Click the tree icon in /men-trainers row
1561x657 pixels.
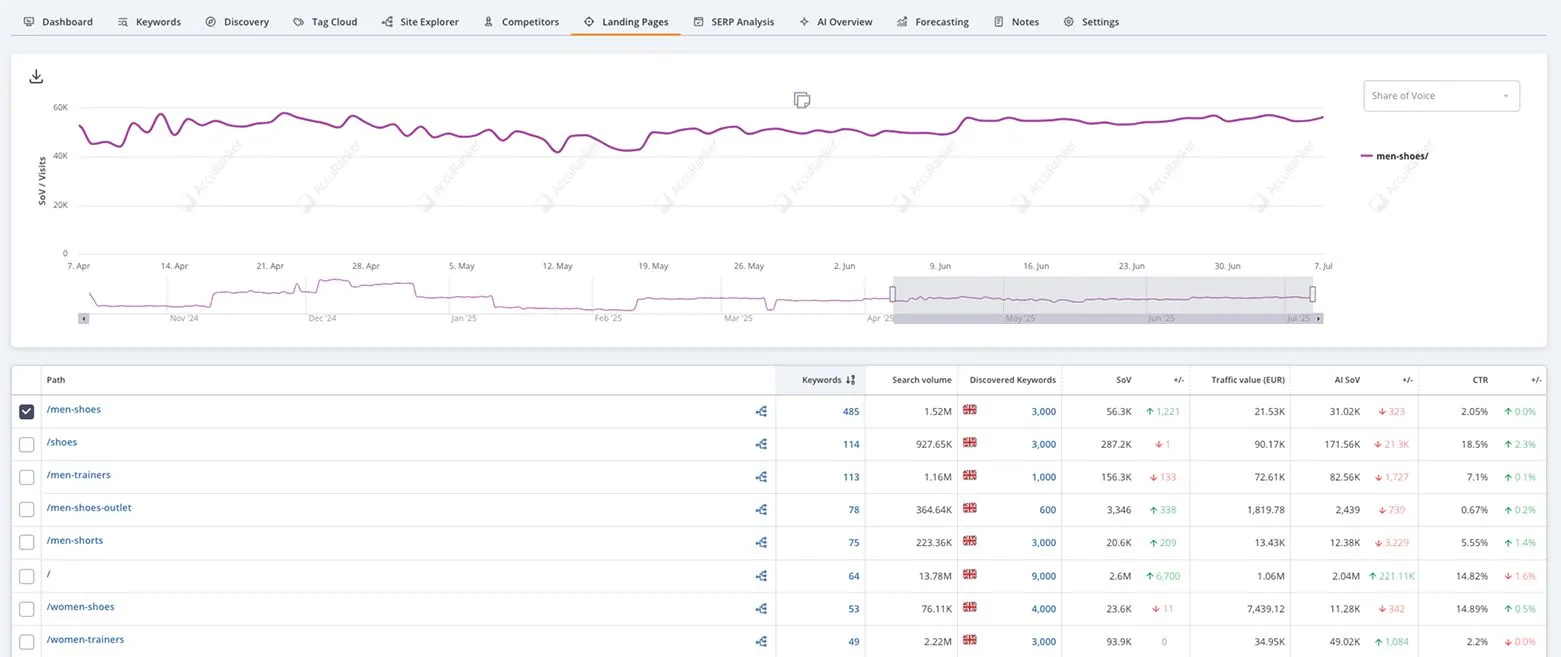(x=761, y=477)
